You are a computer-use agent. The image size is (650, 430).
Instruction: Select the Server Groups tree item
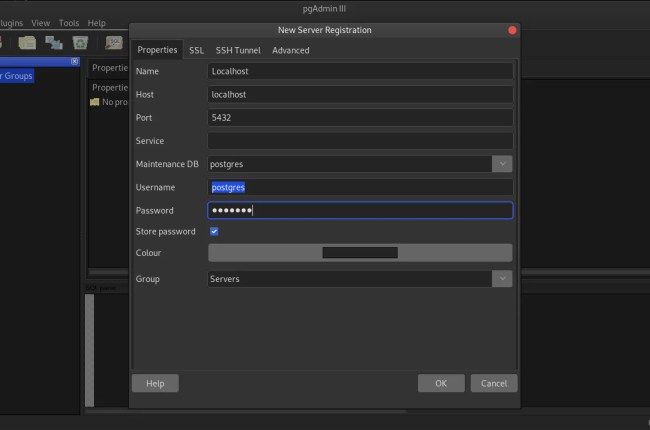tap(17, 76)
